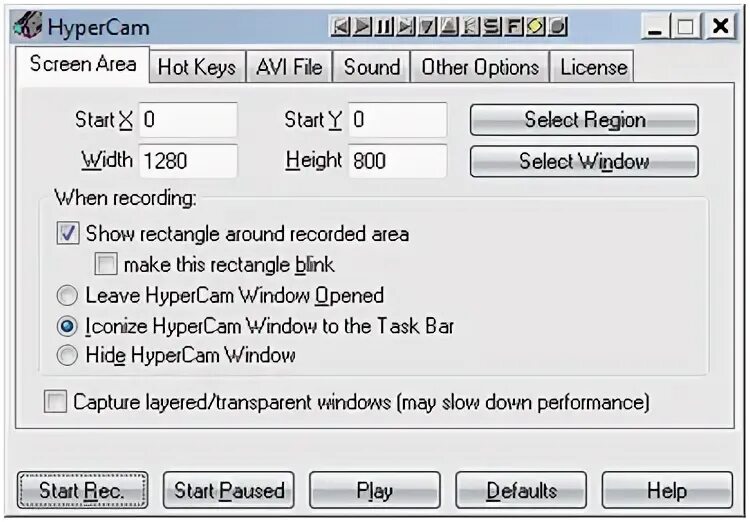Open the Help button
Viewport: 750px width, 522px height.
pos(667,490)
